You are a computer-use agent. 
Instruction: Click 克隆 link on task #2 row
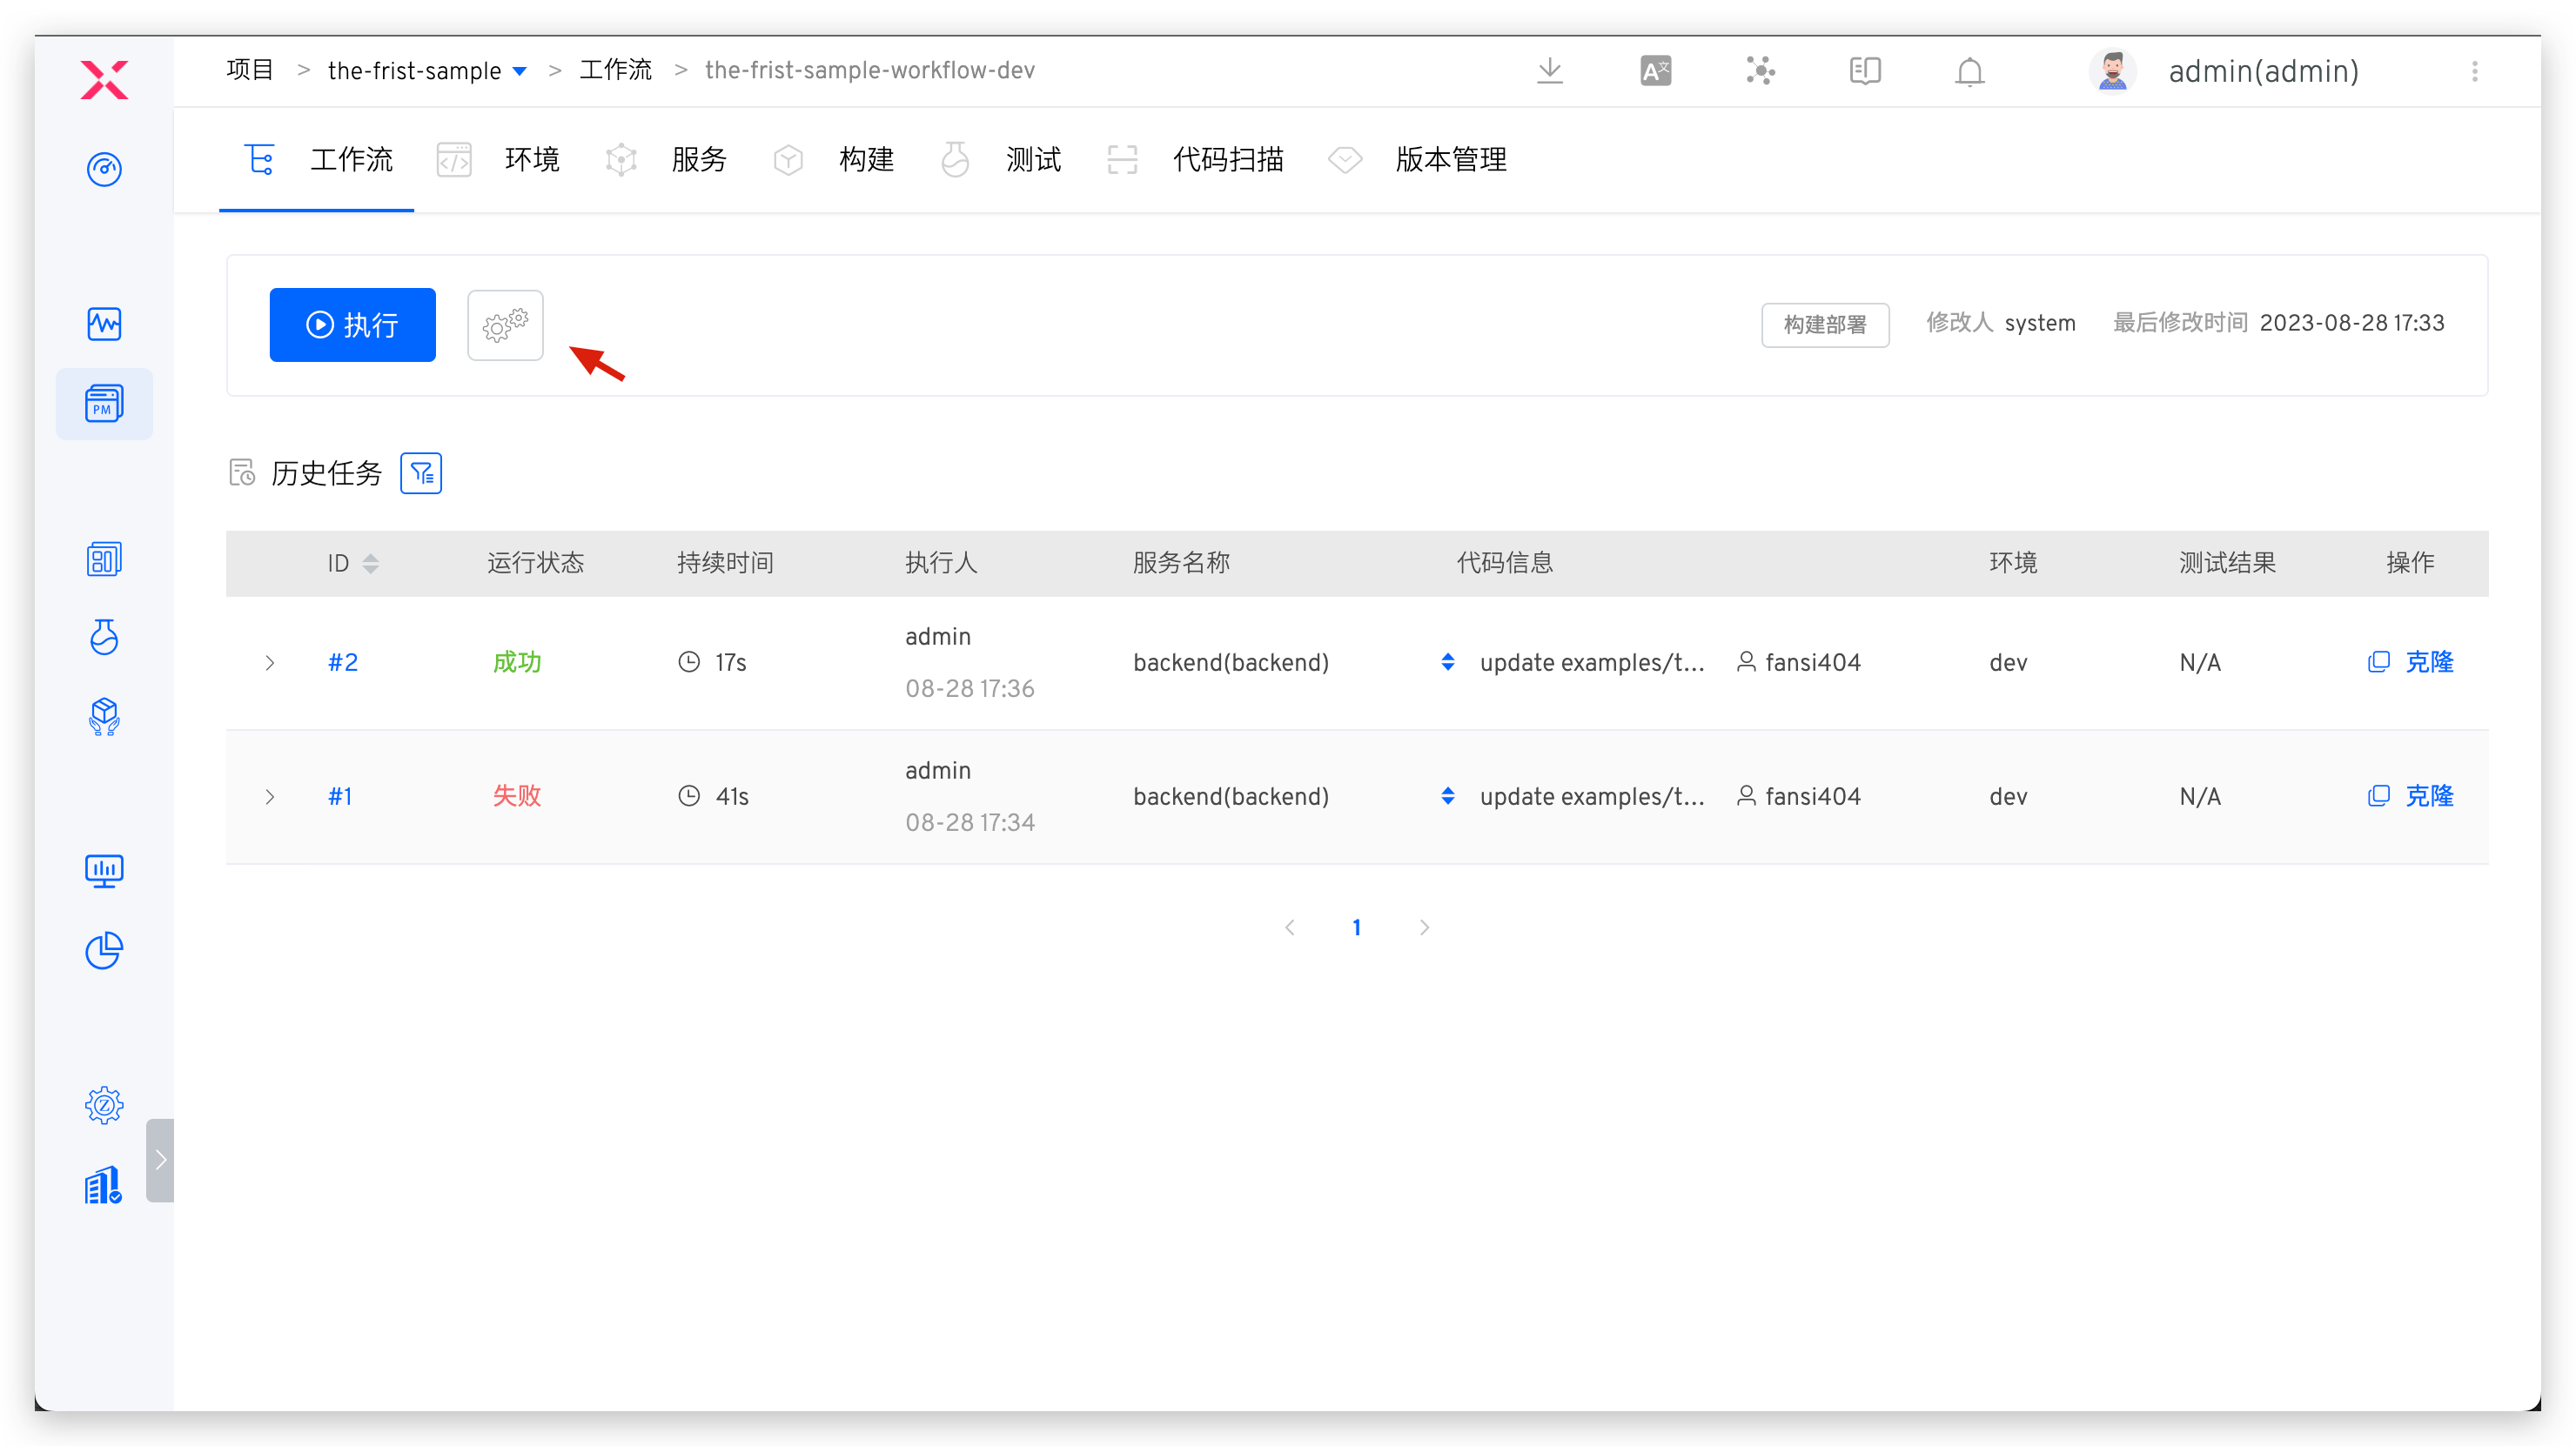coord(2429,661)
